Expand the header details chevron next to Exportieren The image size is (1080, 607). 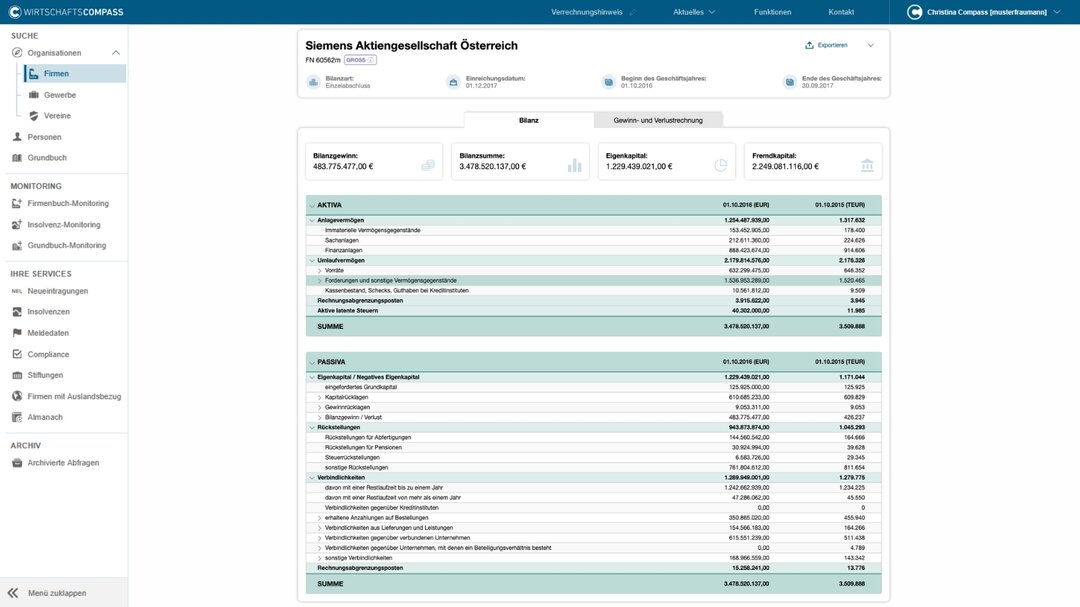point(871,45)
